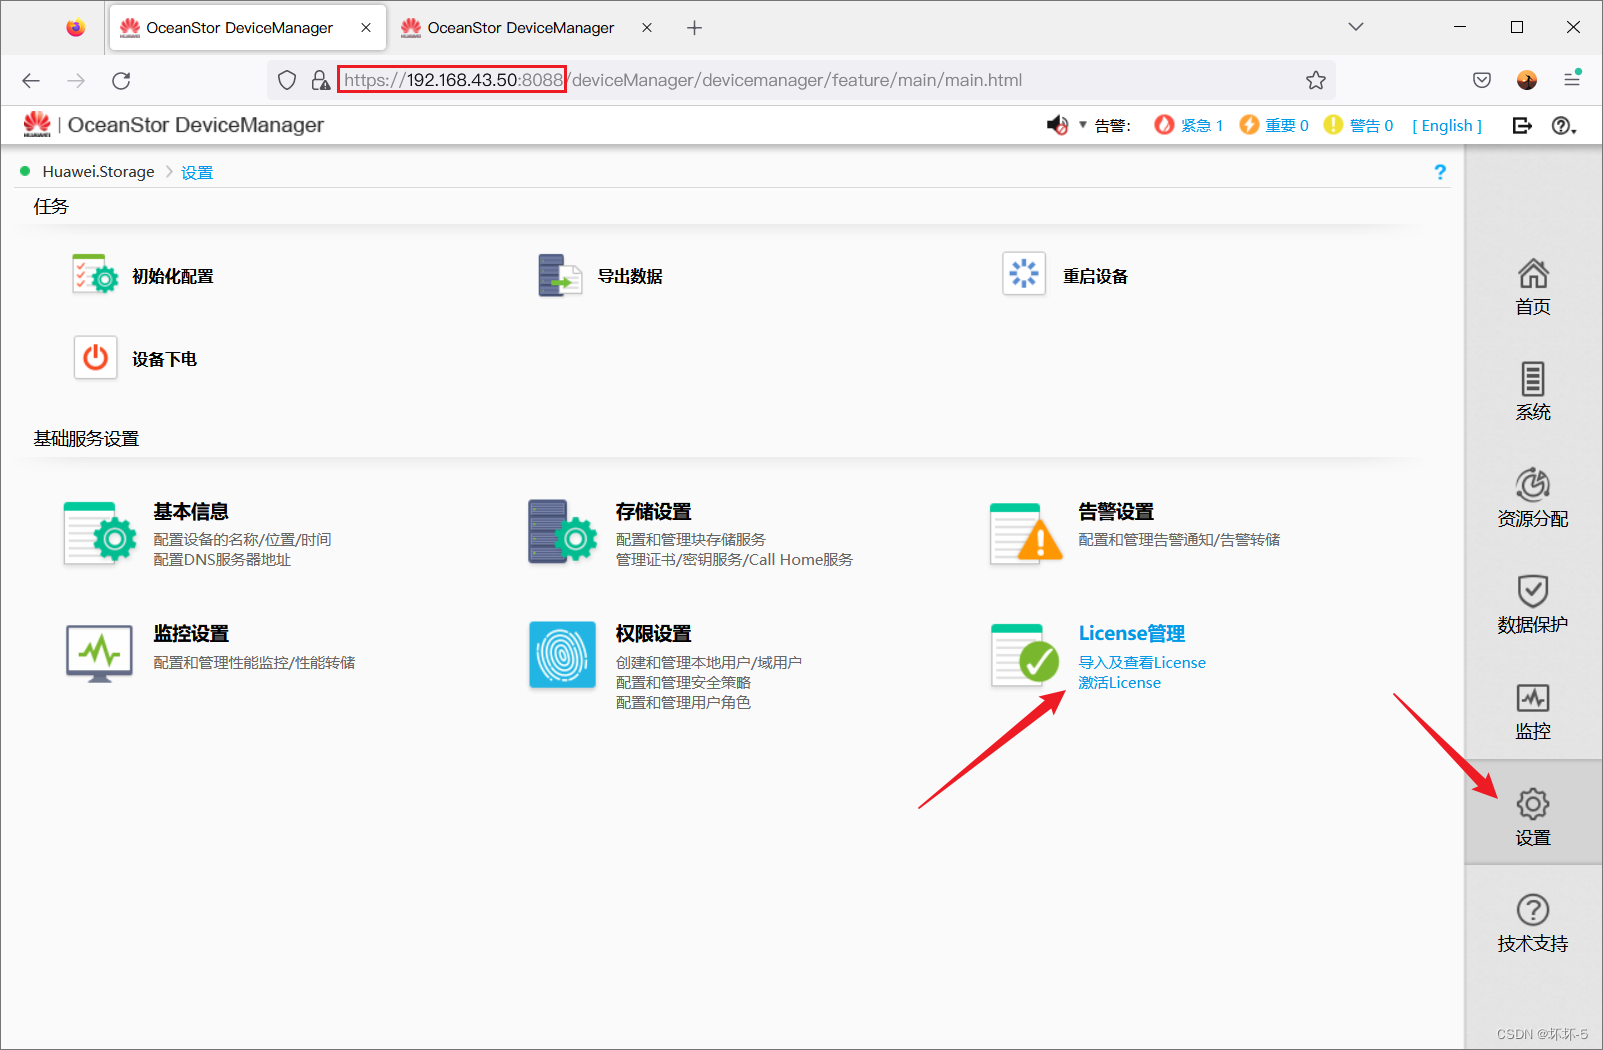Open a new browser tab
The image size is (1603, 1050).
(x=694, y=28)
